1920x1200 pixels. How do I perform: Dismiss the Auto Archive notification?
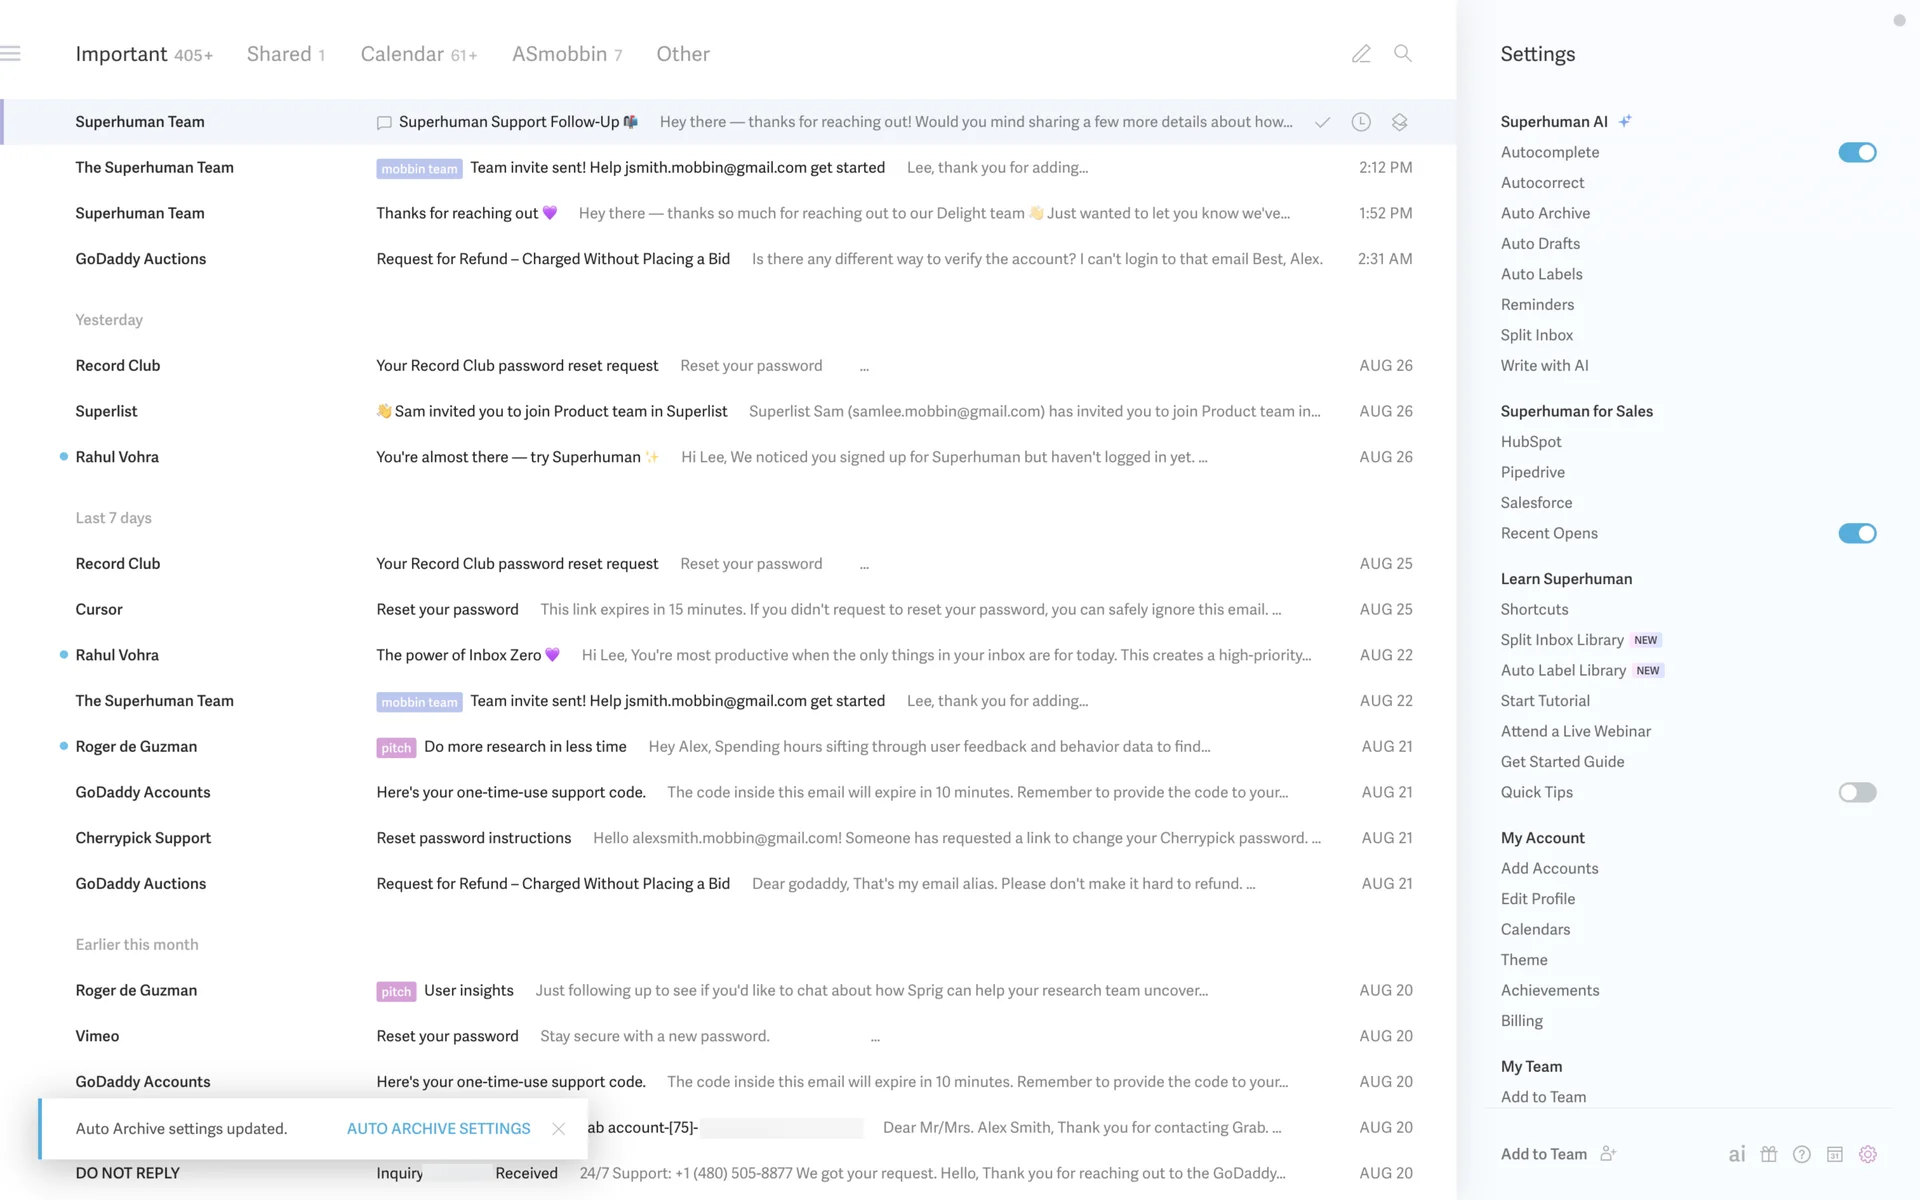(x=559, y=1128)
